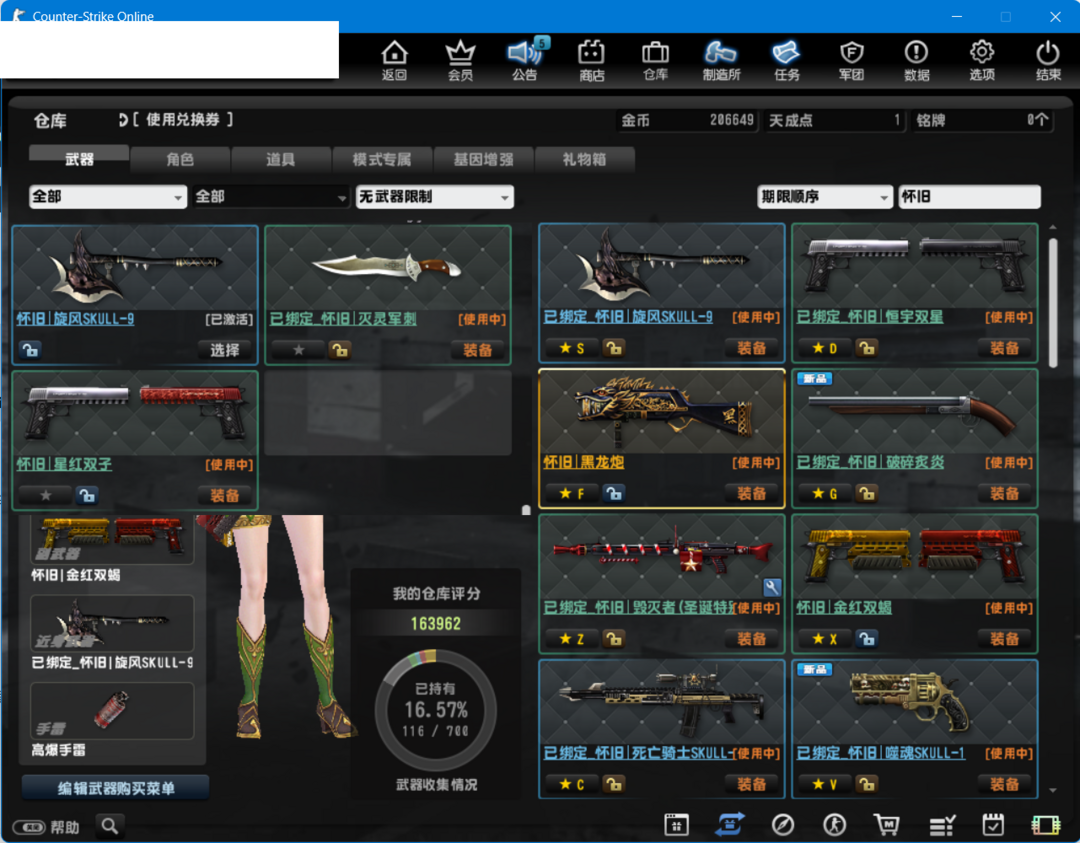Open the calendar checkmark icon

(x=993, y=824)
